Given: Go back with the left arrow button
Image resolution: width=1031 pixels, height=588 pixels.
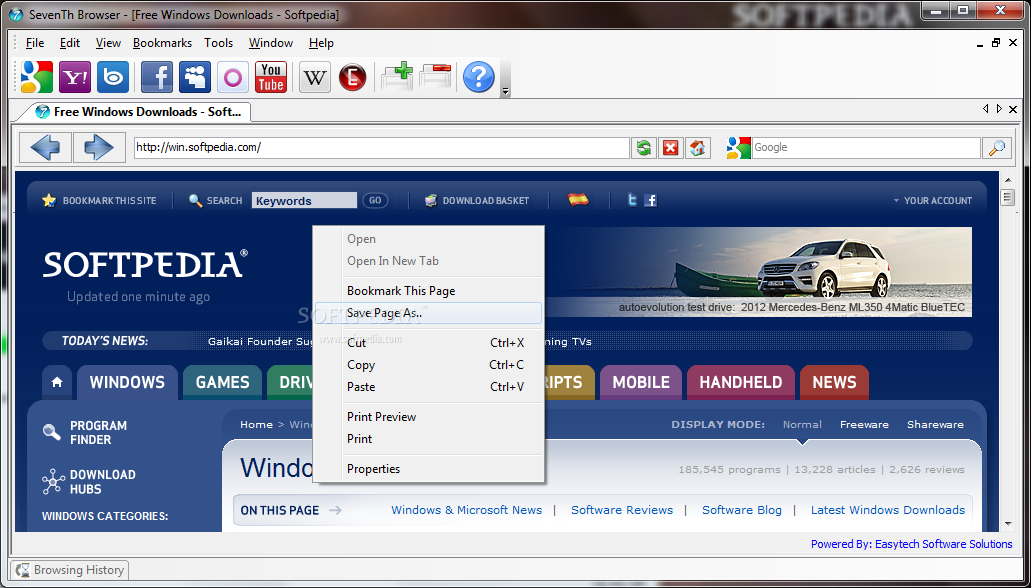Looking at the screenshot, I should 45,147.
